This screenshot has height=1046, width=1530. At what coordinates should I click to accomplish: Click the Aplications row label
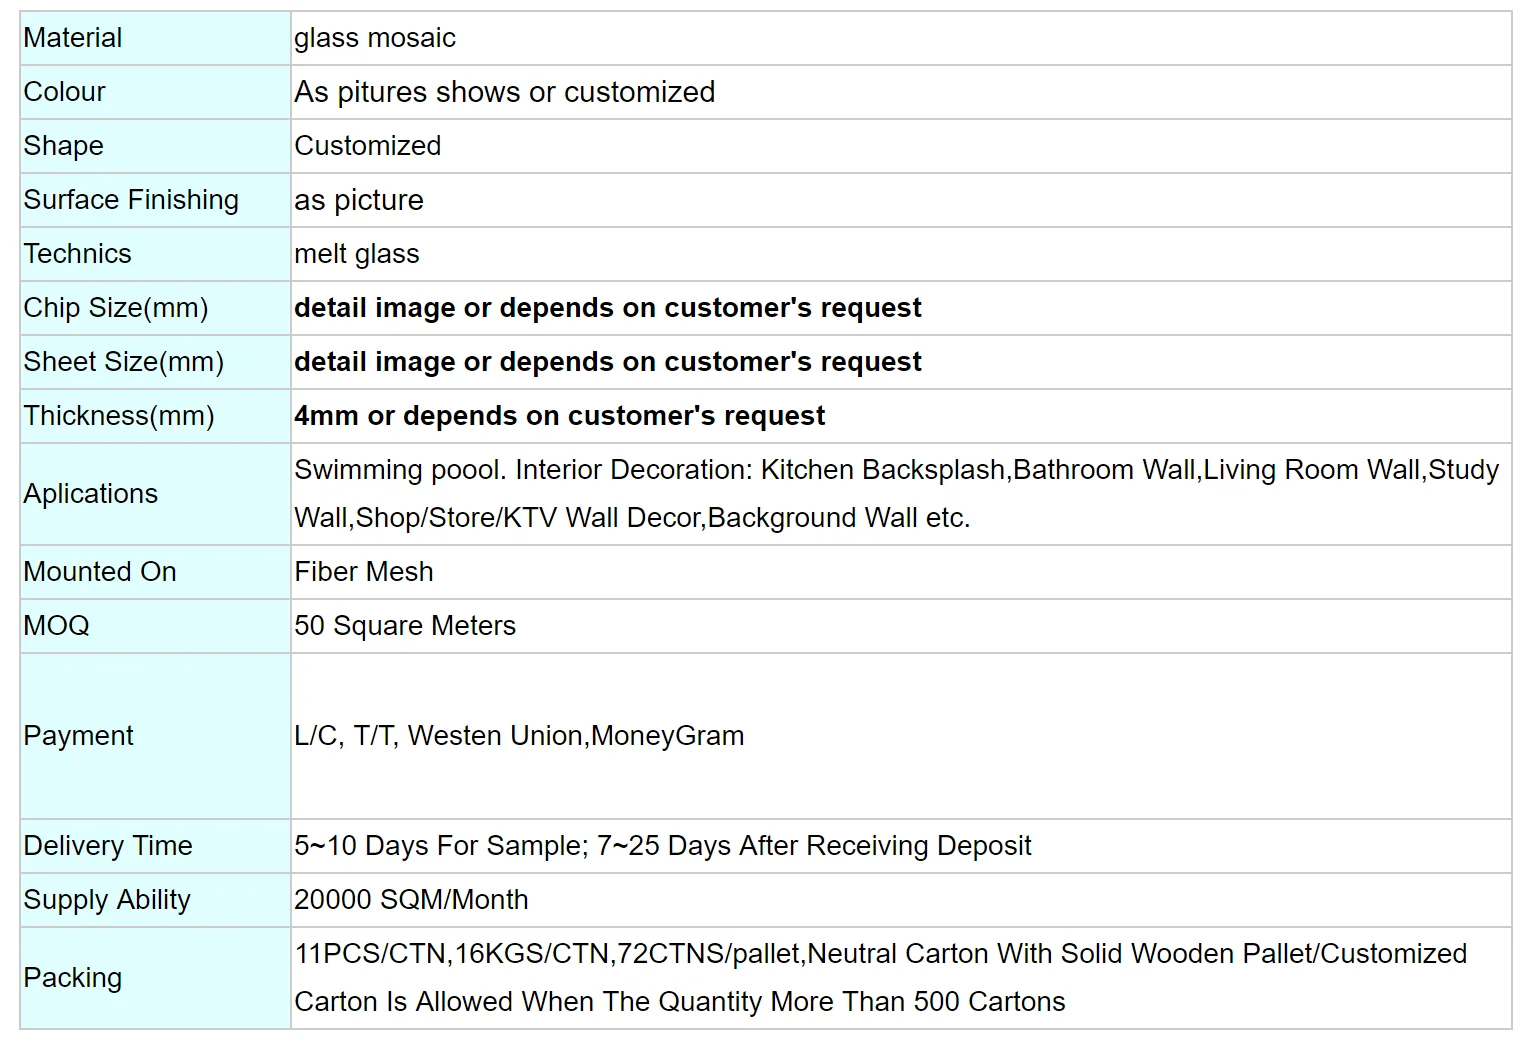[x=91, y=494]
